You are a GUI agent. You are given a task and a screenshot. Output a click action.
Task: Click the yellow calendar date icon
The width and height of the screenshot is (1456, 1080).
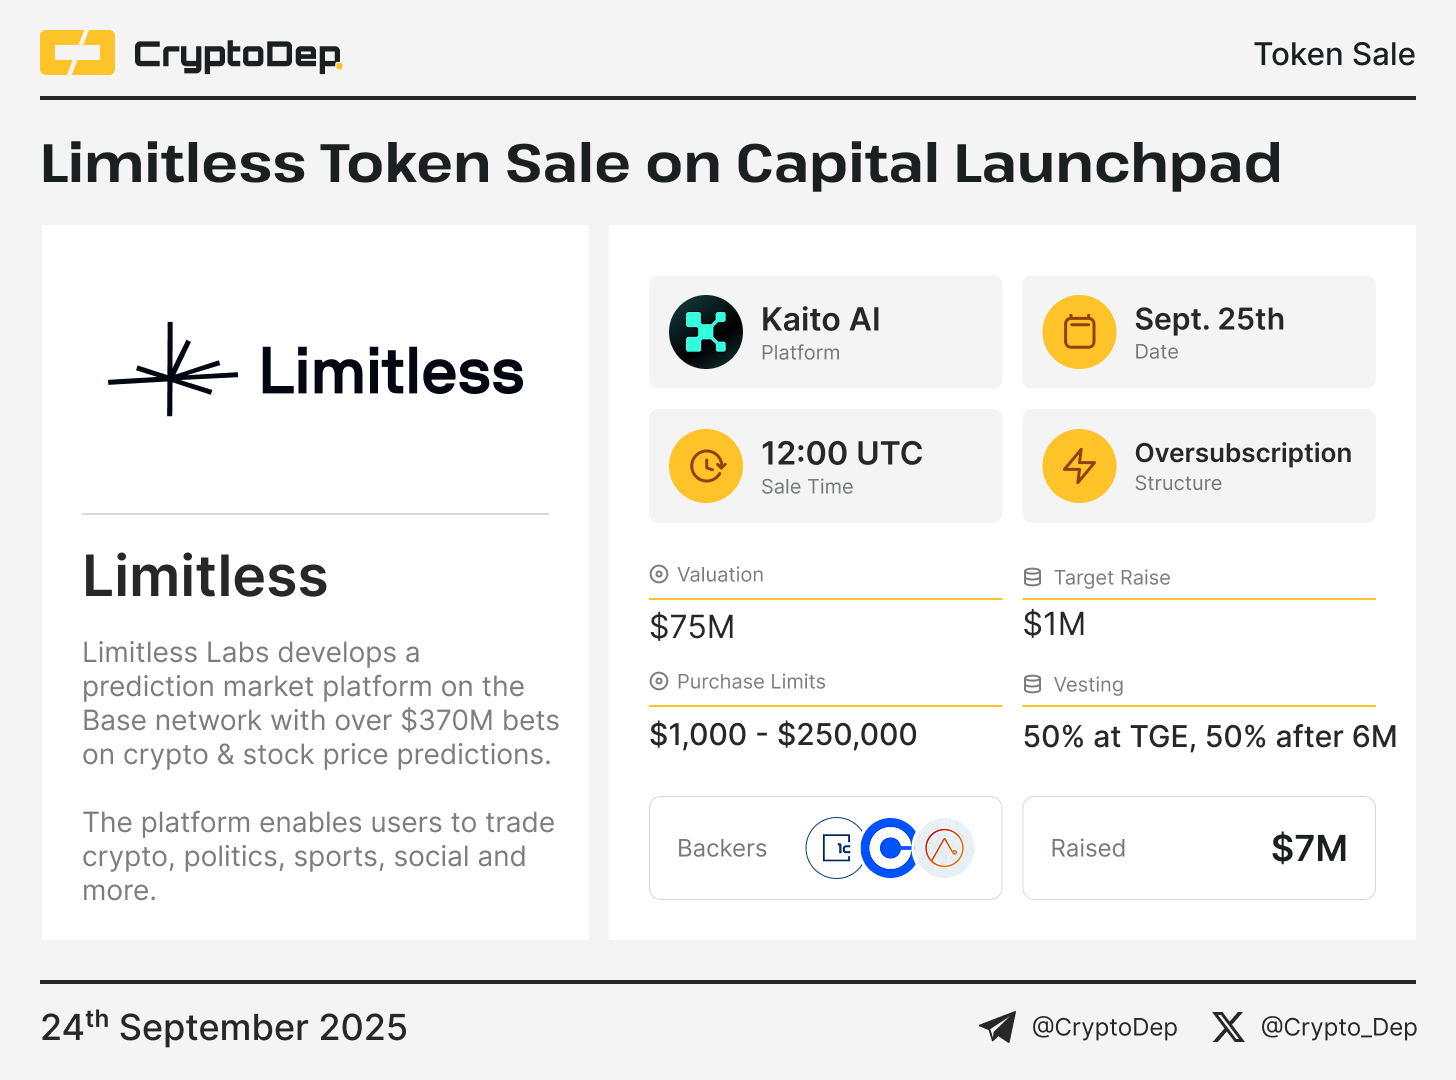pyautogui.click(x=1079, y=332)
